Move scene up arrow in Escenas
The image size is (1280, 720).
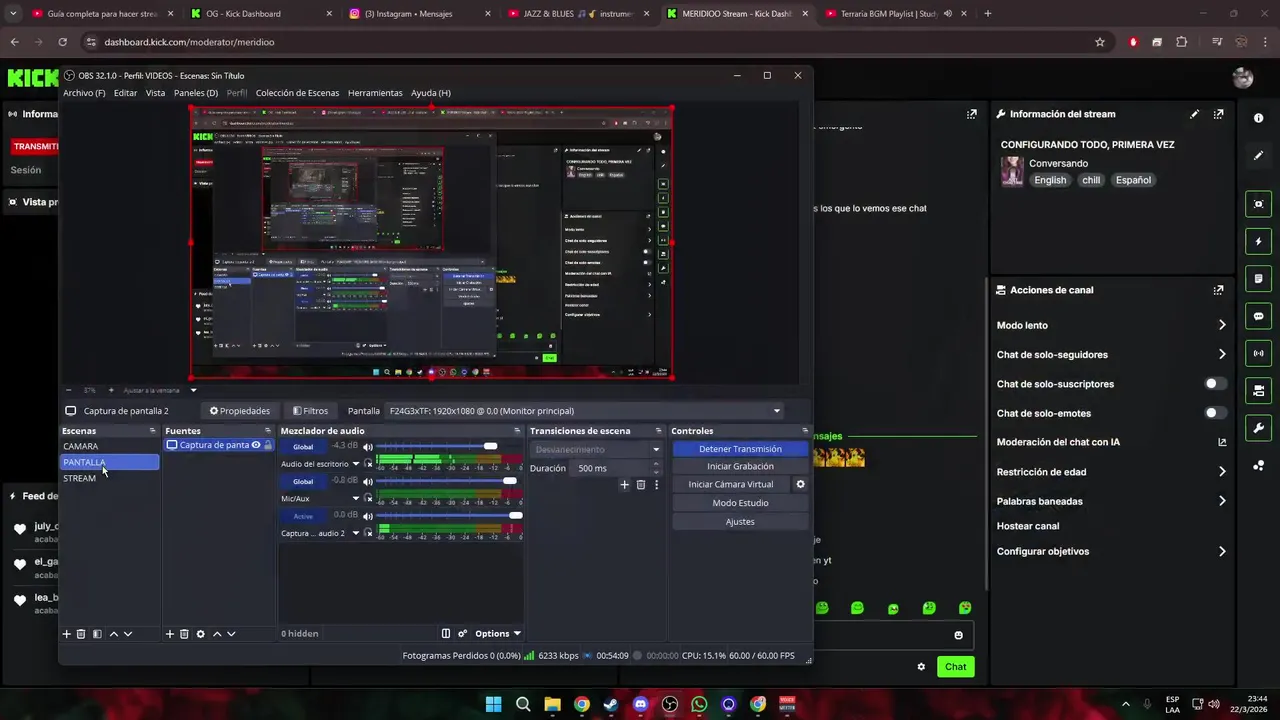(113, 634)
